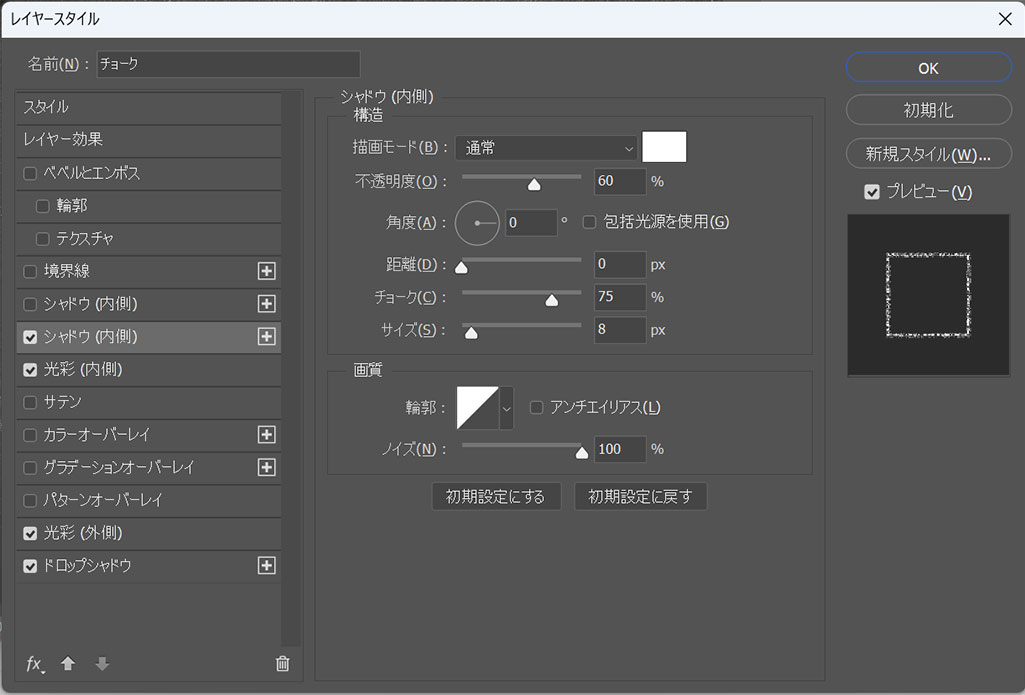Enable the カラーオーバーレイ checkbox

click(x=30, y=435)
